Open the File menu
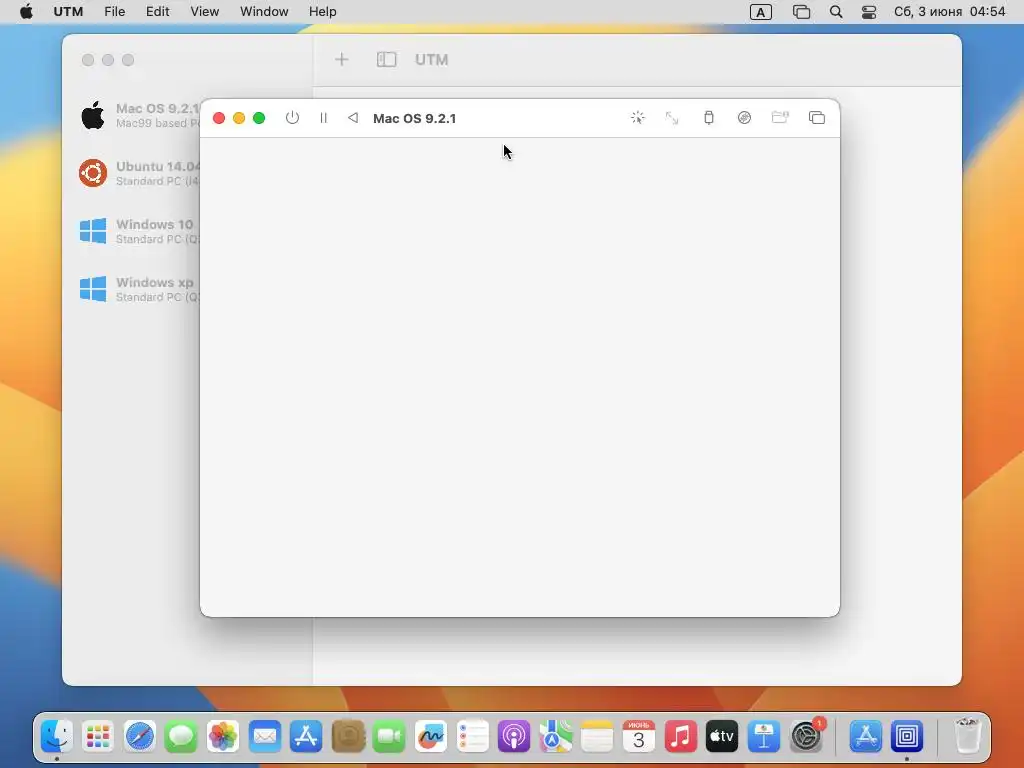The image size is (1024, 768). tap(114, 12)
